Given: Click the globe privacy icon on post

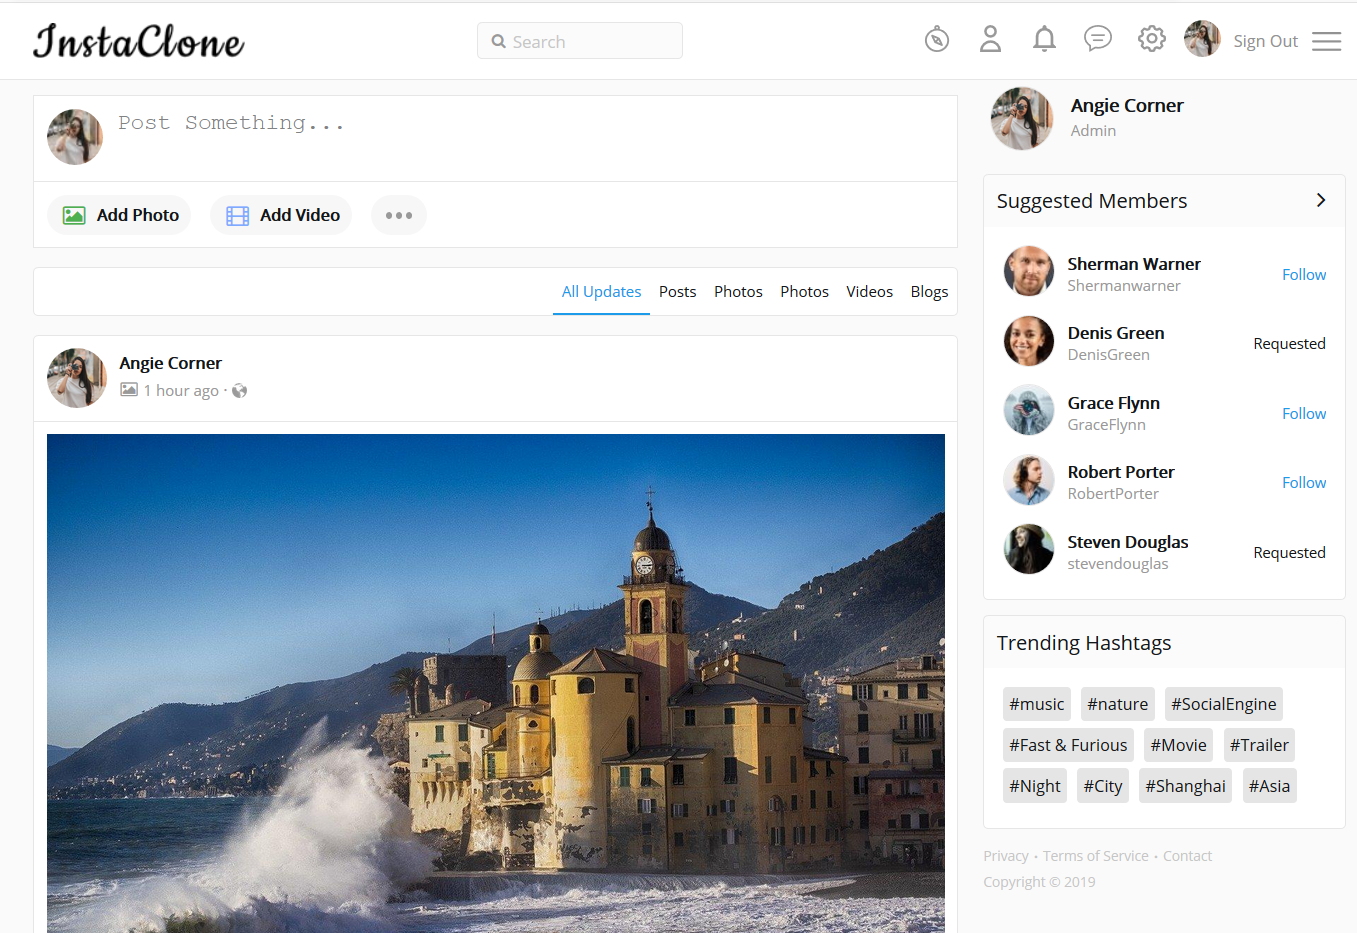Looking at the screenshot, I should pos(240,391).
